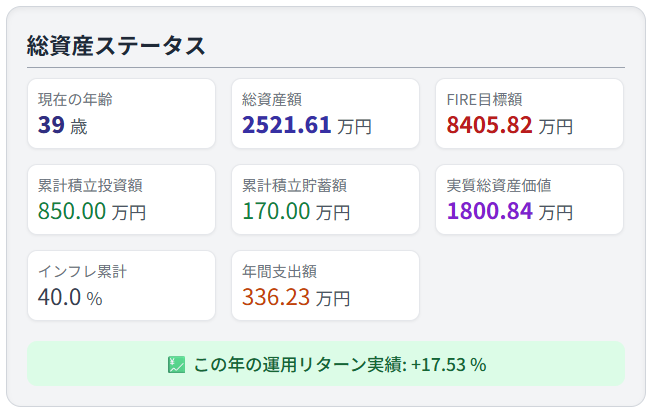Click the +17.53 % return figure
The width and height of the screenshot is (651, 418).
(448, 365)
